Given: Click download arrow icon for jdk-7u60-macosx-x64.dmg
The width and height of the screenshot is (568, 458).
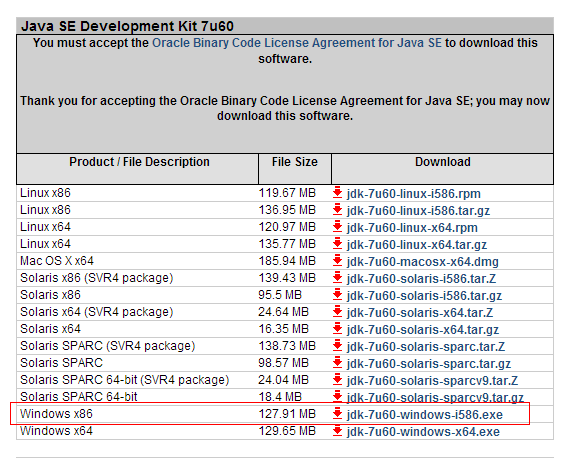Looking at the screenshot, I should [337, 261].
